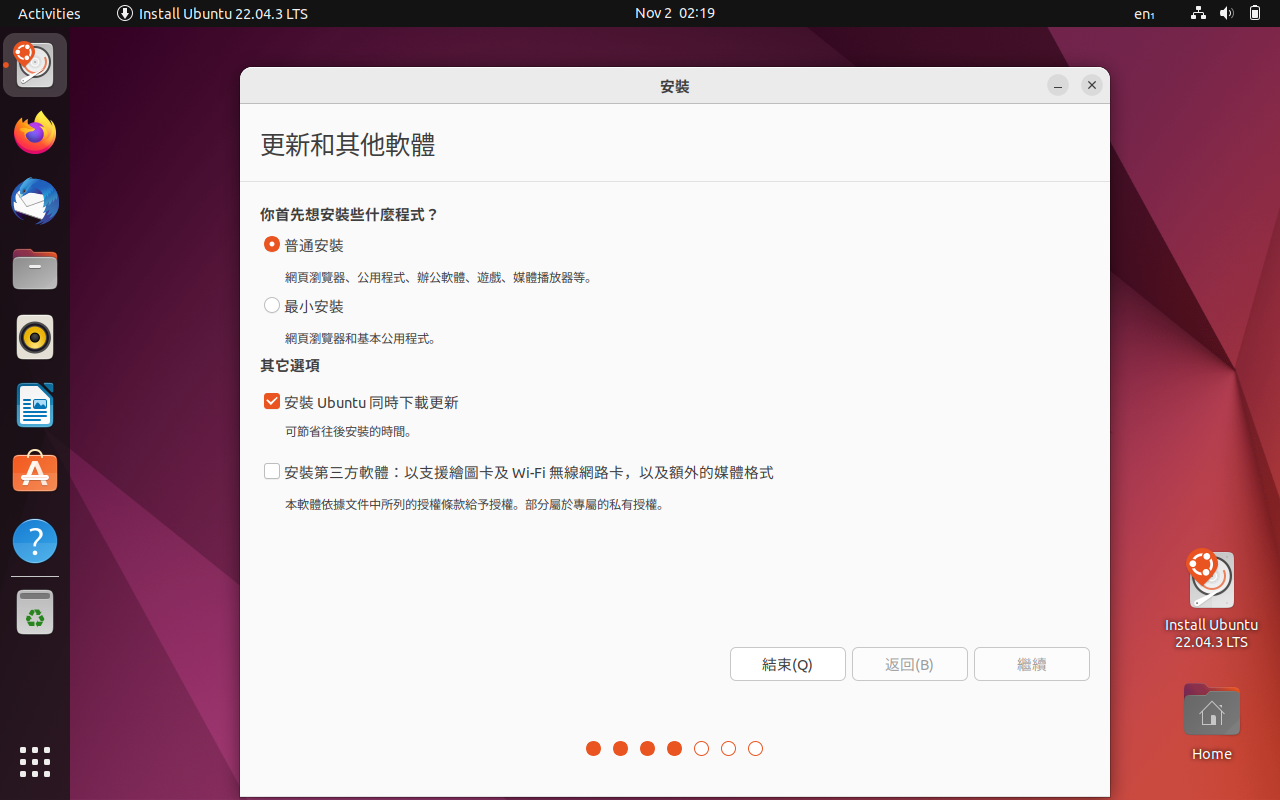Click the volume icon in top bar
This screenshot has height=800, width=1280.
1227,13
